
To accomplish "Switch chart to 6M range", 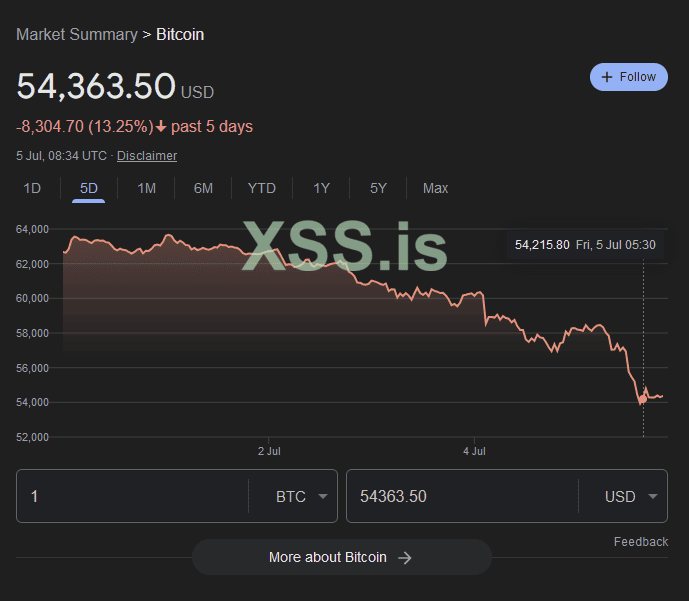I will (x=203, y=188).
